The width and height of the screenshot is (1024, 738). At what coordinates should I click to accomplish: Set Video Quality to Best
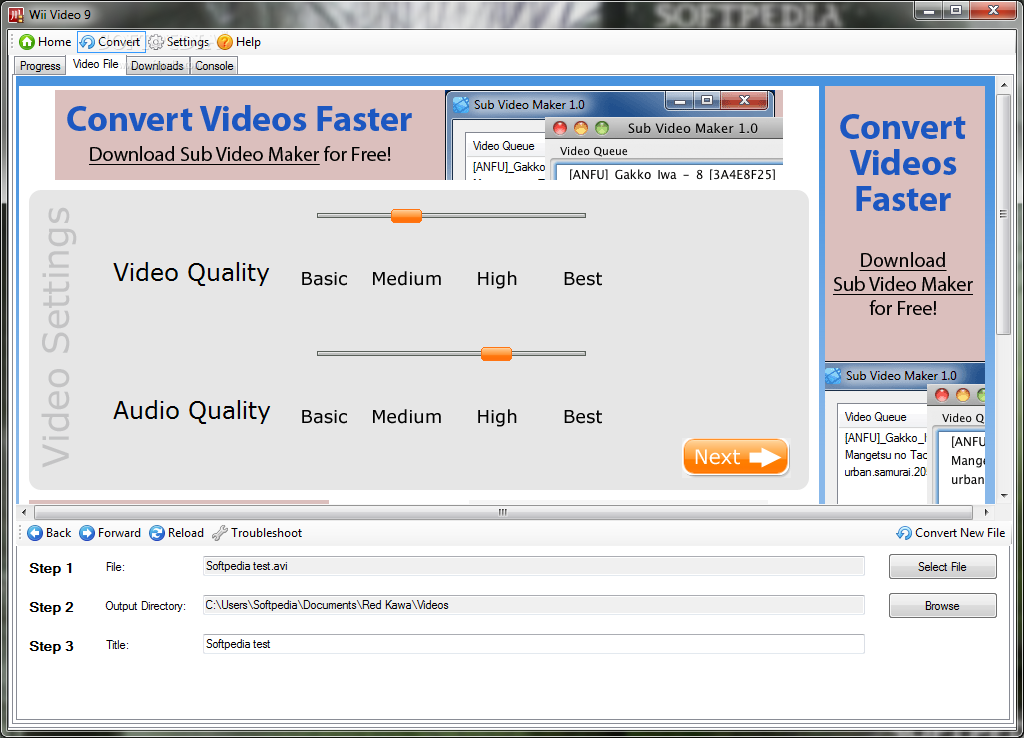[583, 279]
